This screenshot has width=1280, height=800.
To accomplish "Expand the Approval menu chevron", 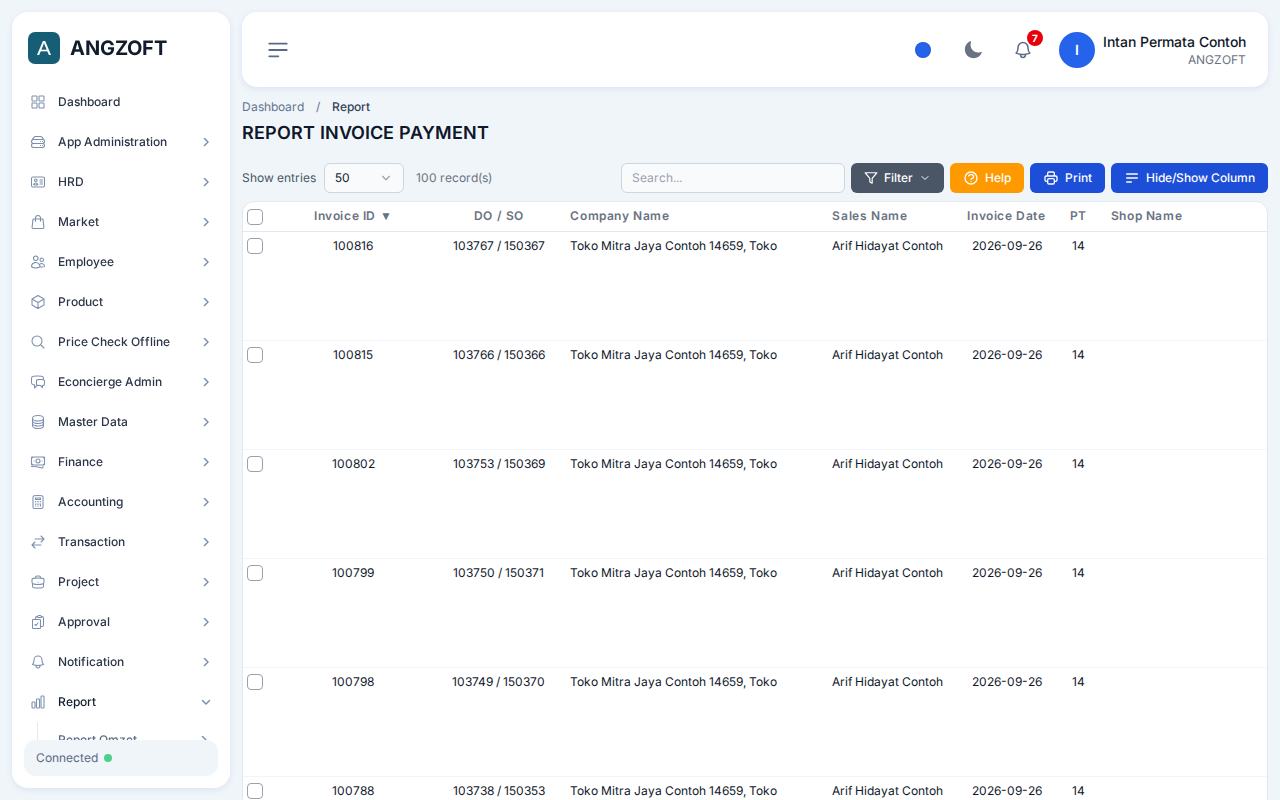I will [x=206, y=622].
